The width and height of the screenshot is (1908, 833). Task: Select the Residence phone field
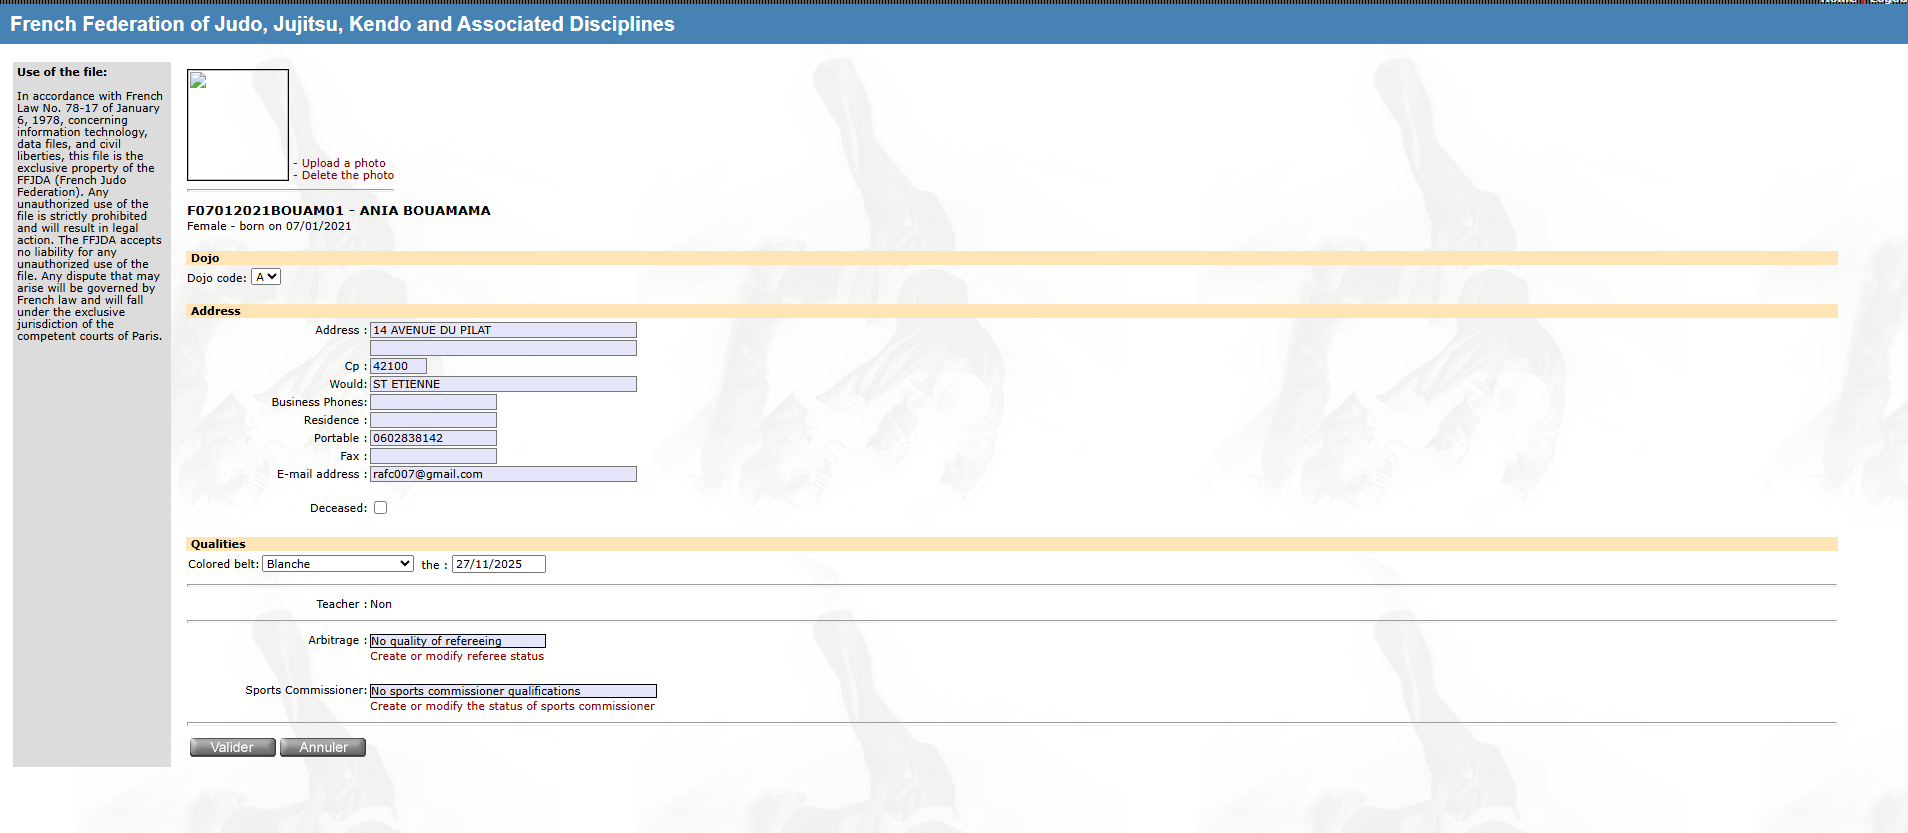click(x=433, y=420)
